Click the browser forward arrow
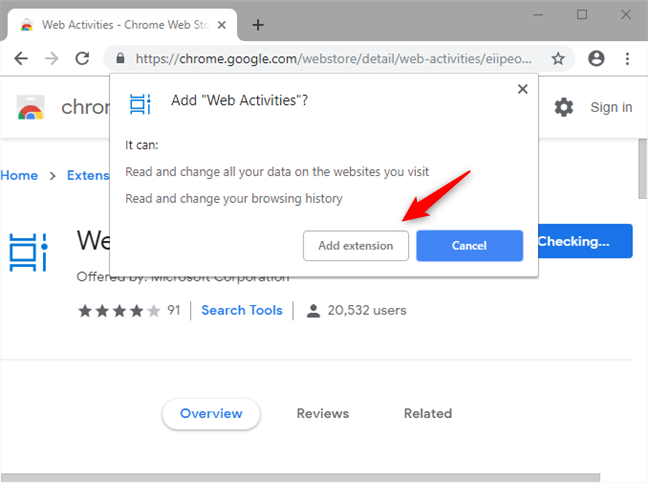The image size is (648, 483). pos(52,59)
